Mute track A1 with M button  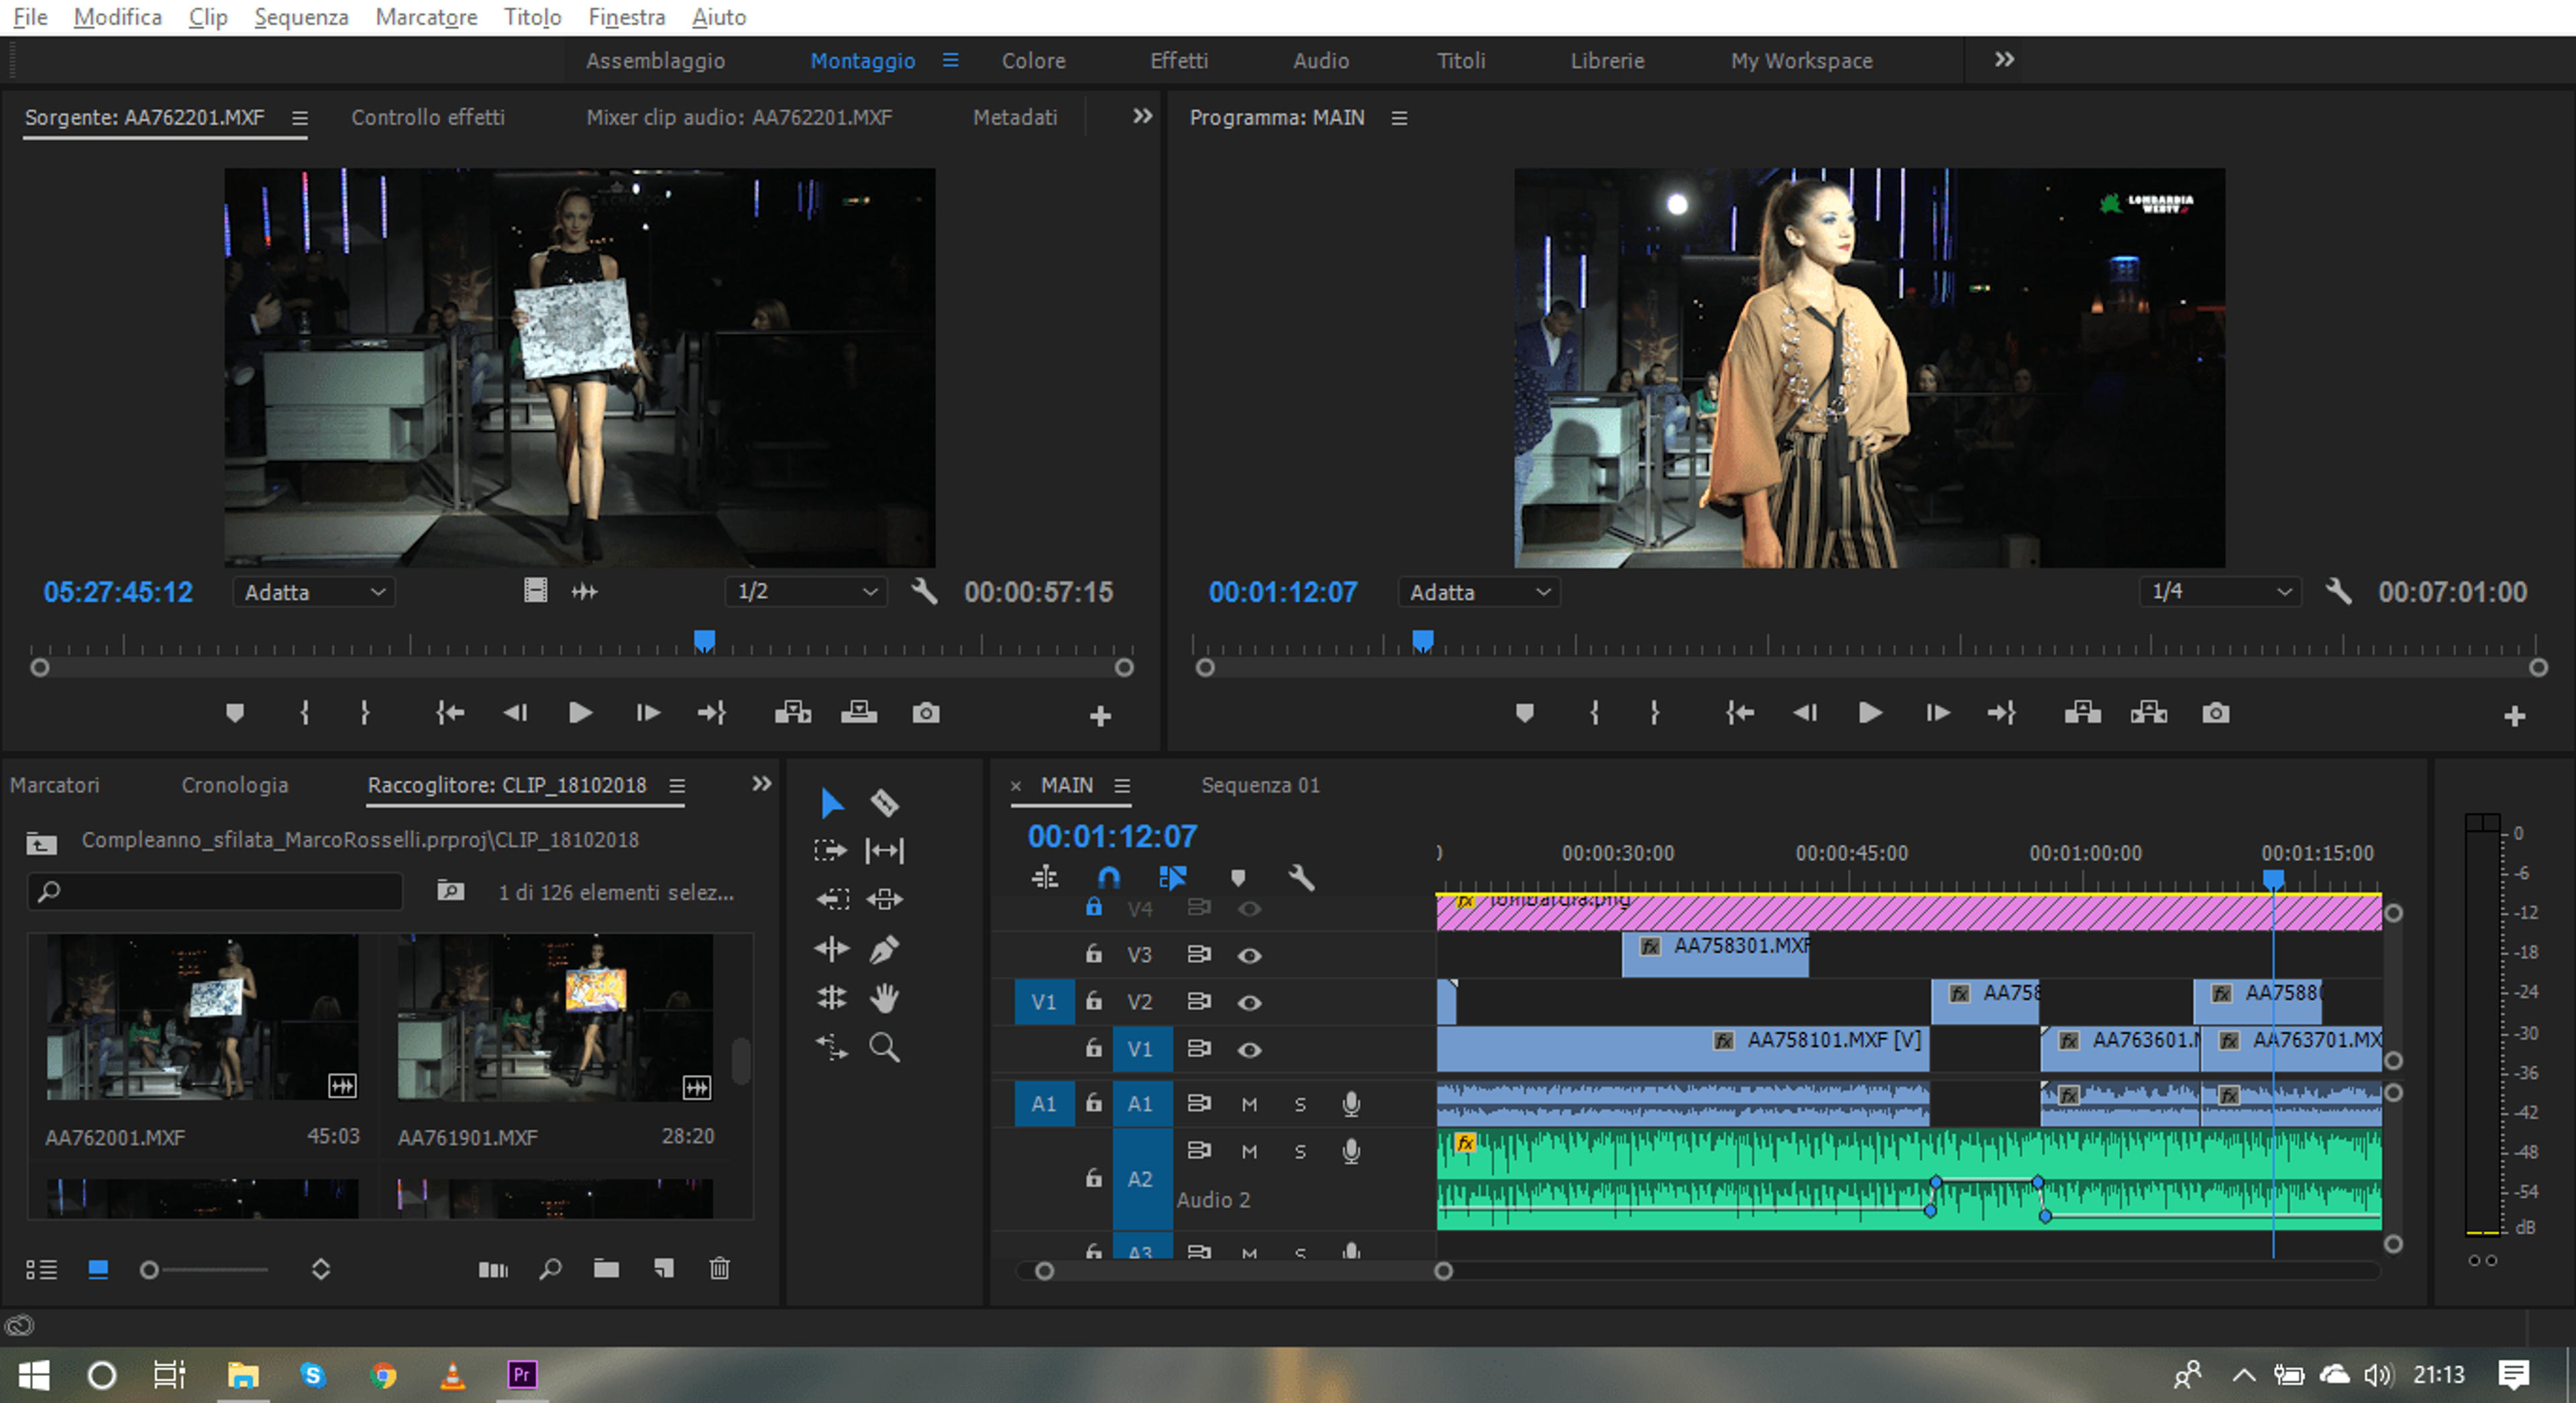1249,1104
